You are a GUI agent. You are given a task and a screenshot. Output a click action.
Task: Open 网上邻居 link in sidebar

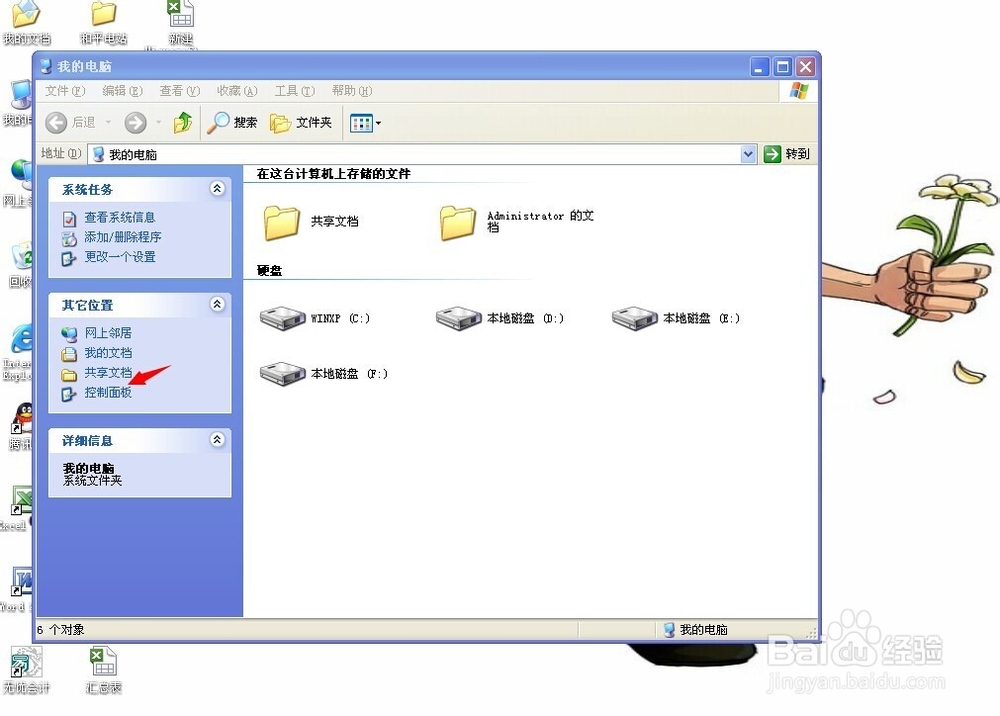(x=108, y=333)
